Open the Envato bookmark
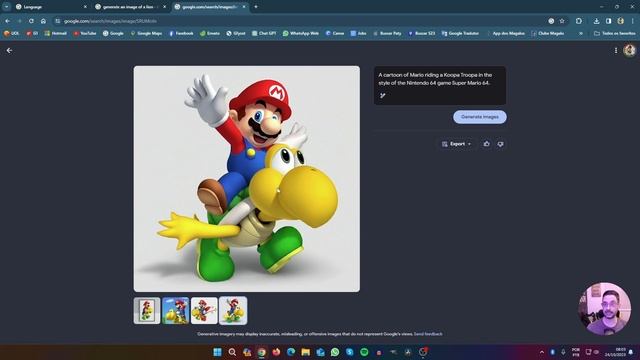This screenshot has width=640, height=360. coord(210,33)
